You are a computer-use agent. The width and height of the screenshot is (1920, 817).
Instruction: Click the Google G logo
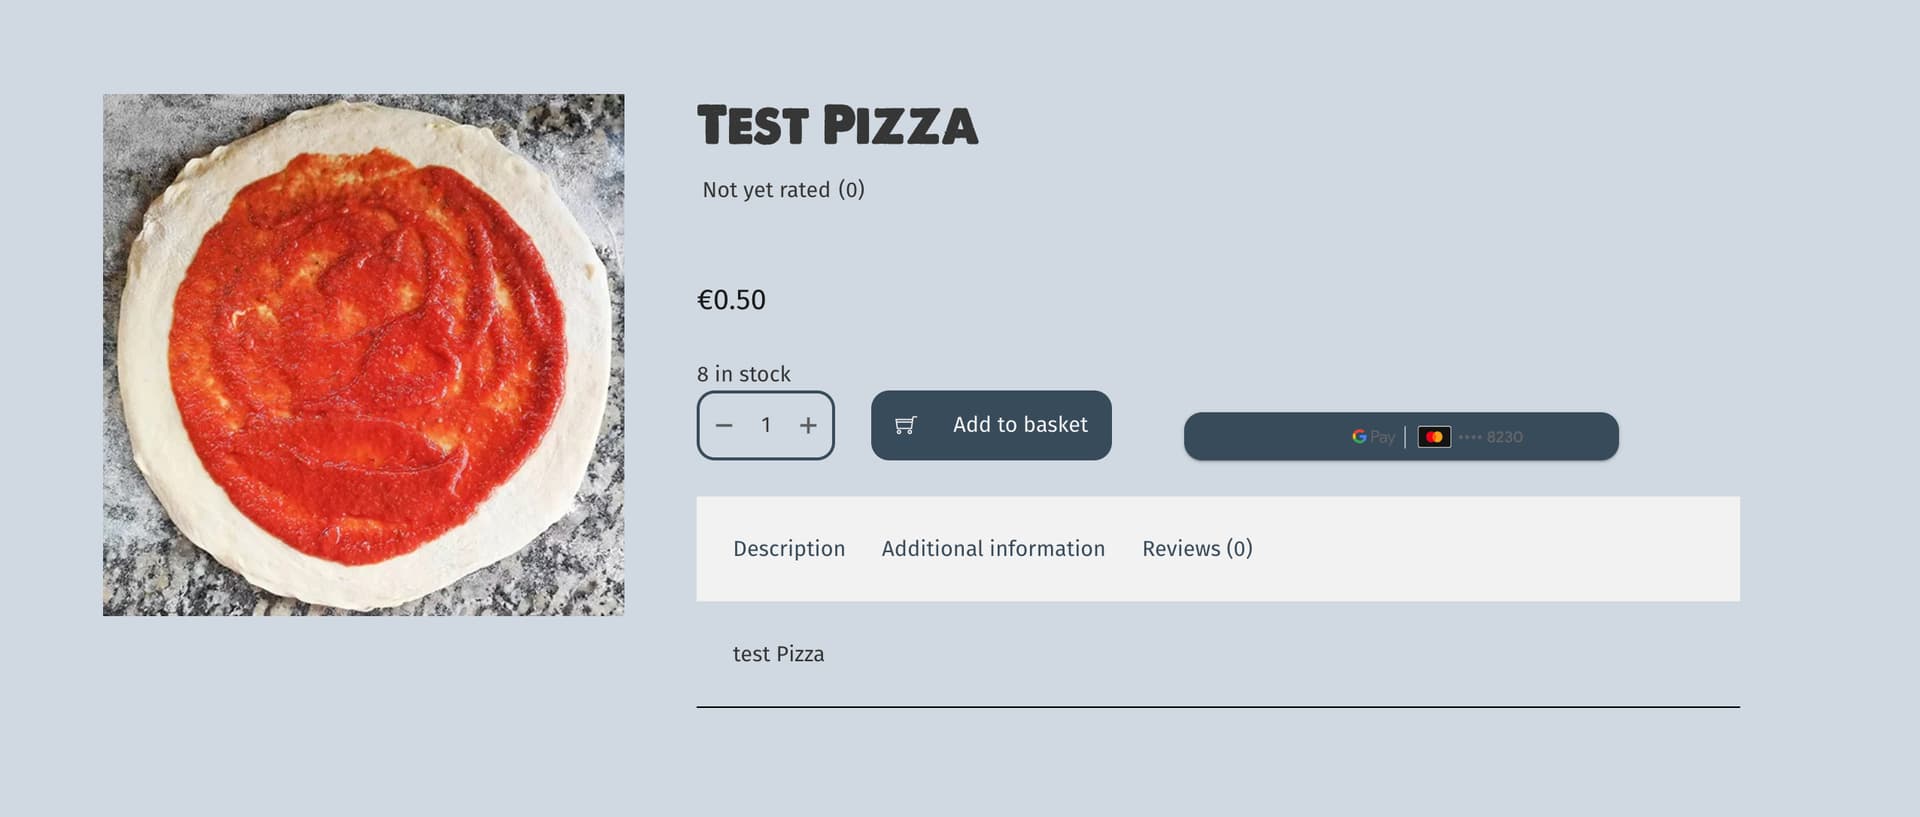[x=1359, y=437]
